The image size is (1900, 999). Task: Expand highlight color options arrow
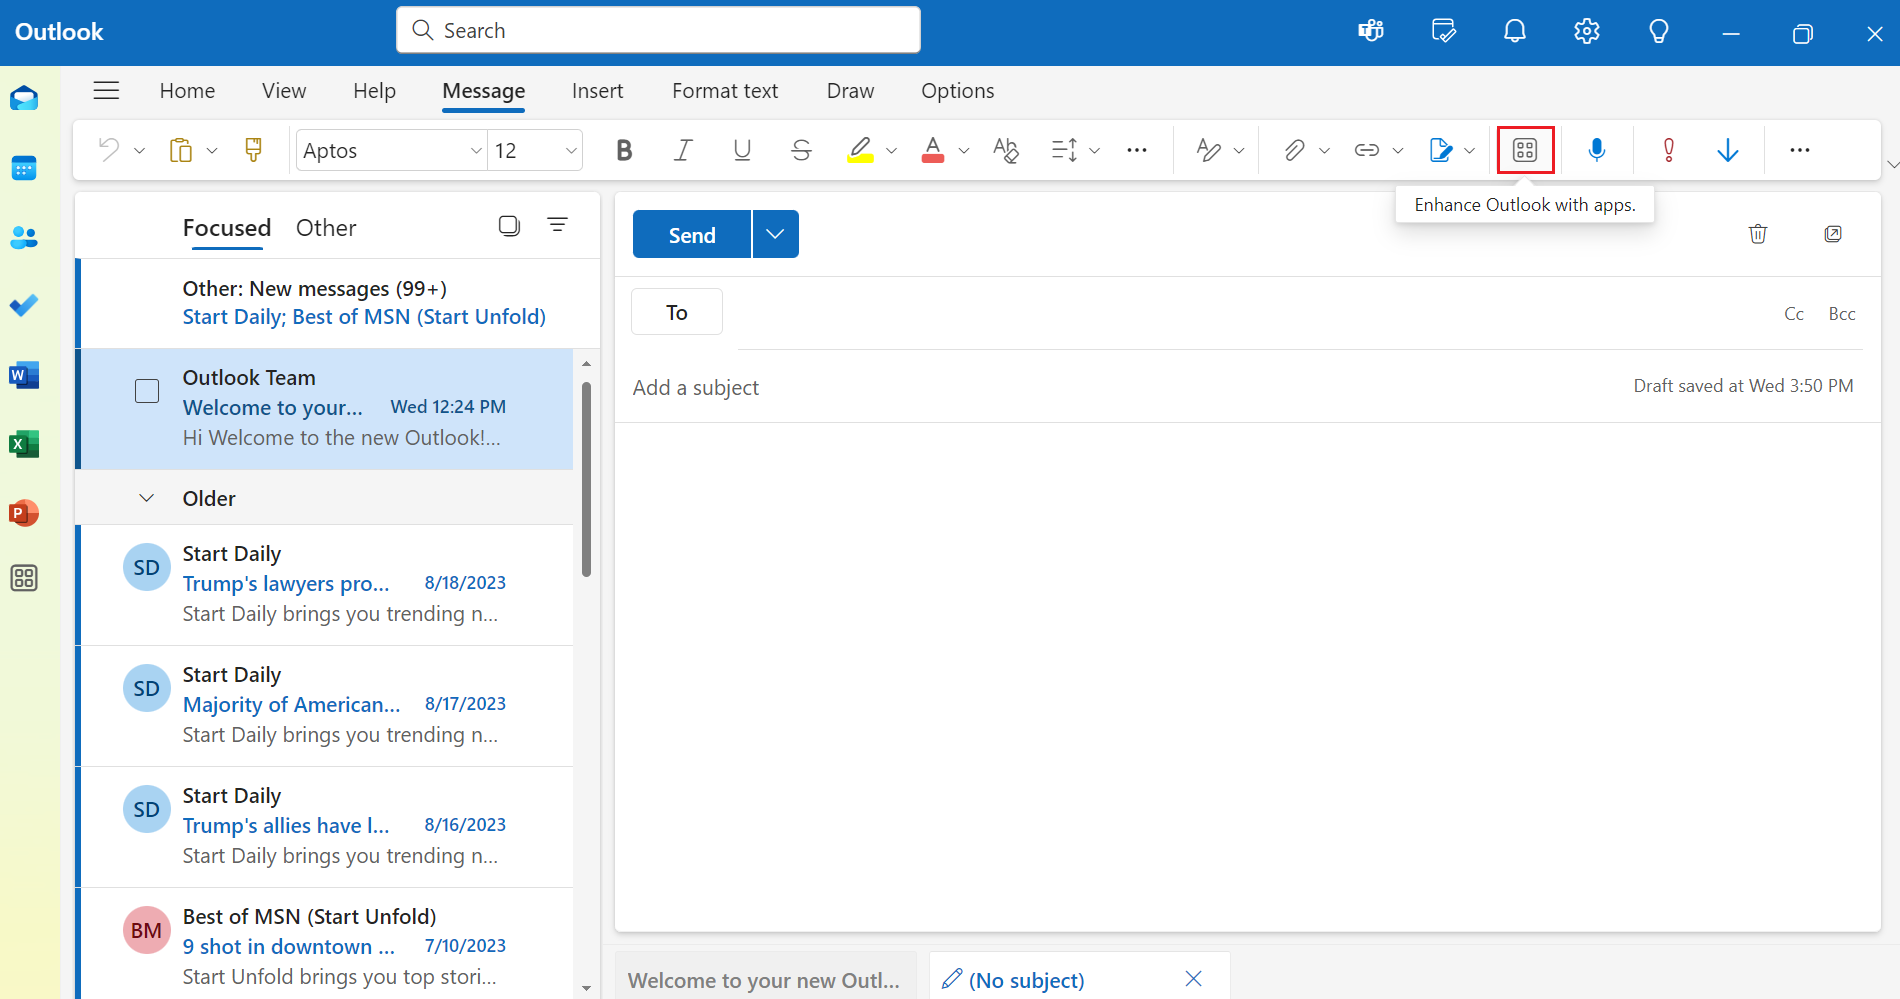pyautogui.click(x=892, y=151)
